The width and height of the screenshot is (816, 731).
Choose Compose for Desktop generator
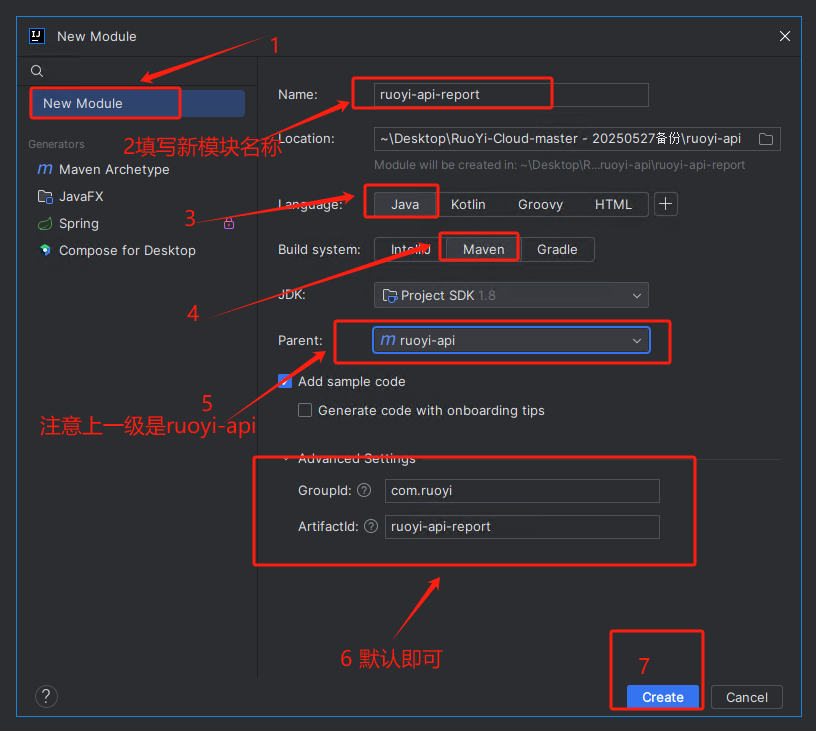pos(128,251)
